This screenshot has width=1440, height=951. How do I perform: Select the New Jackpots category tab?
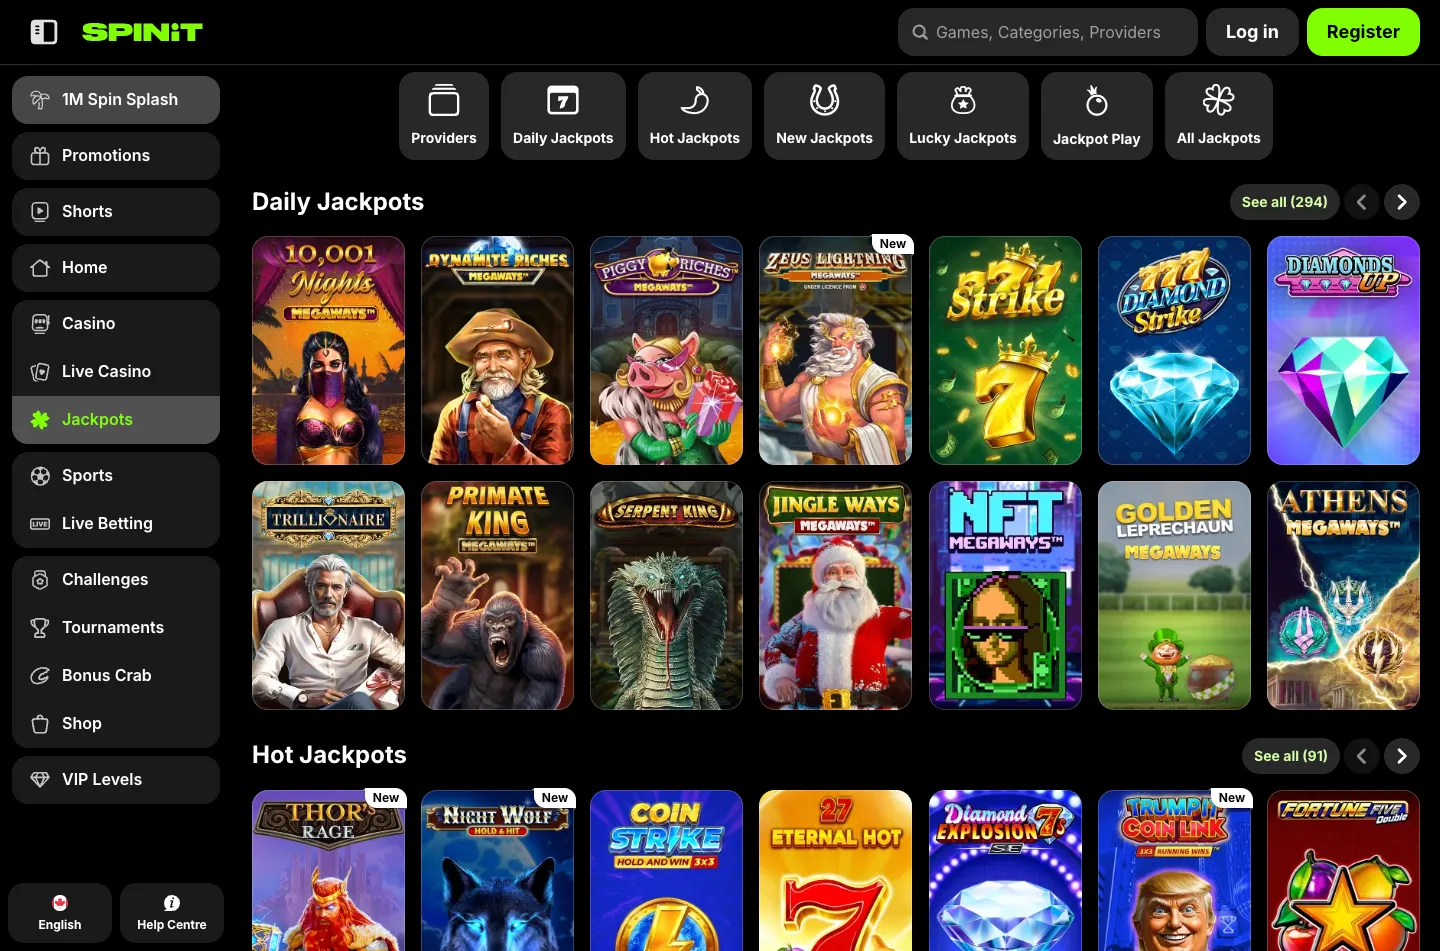824,116
